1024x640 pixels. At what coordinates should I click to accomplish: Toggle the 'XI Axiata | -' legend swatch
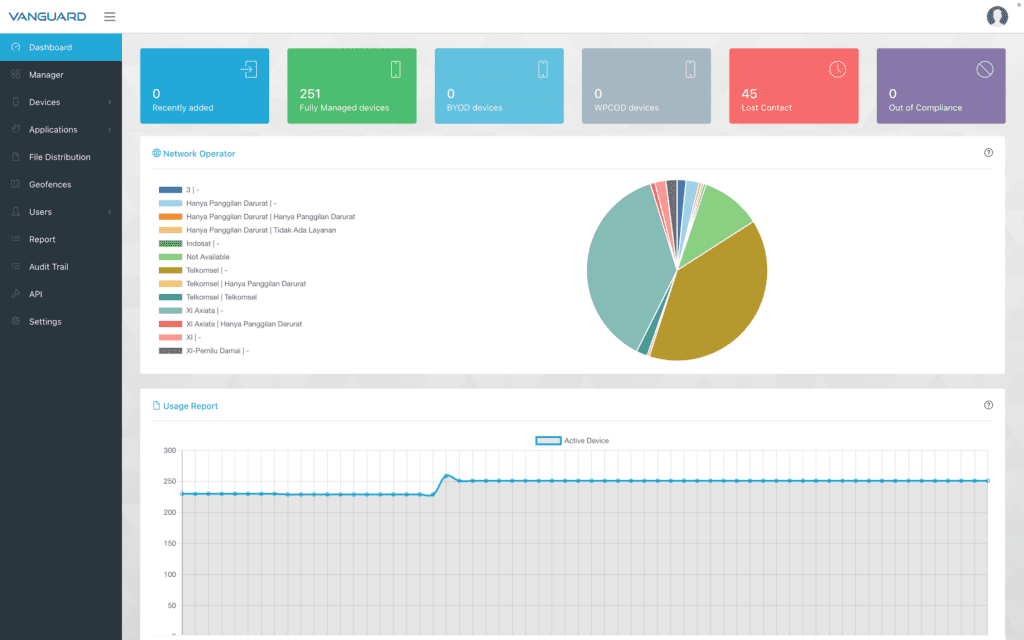click(170, 310)
